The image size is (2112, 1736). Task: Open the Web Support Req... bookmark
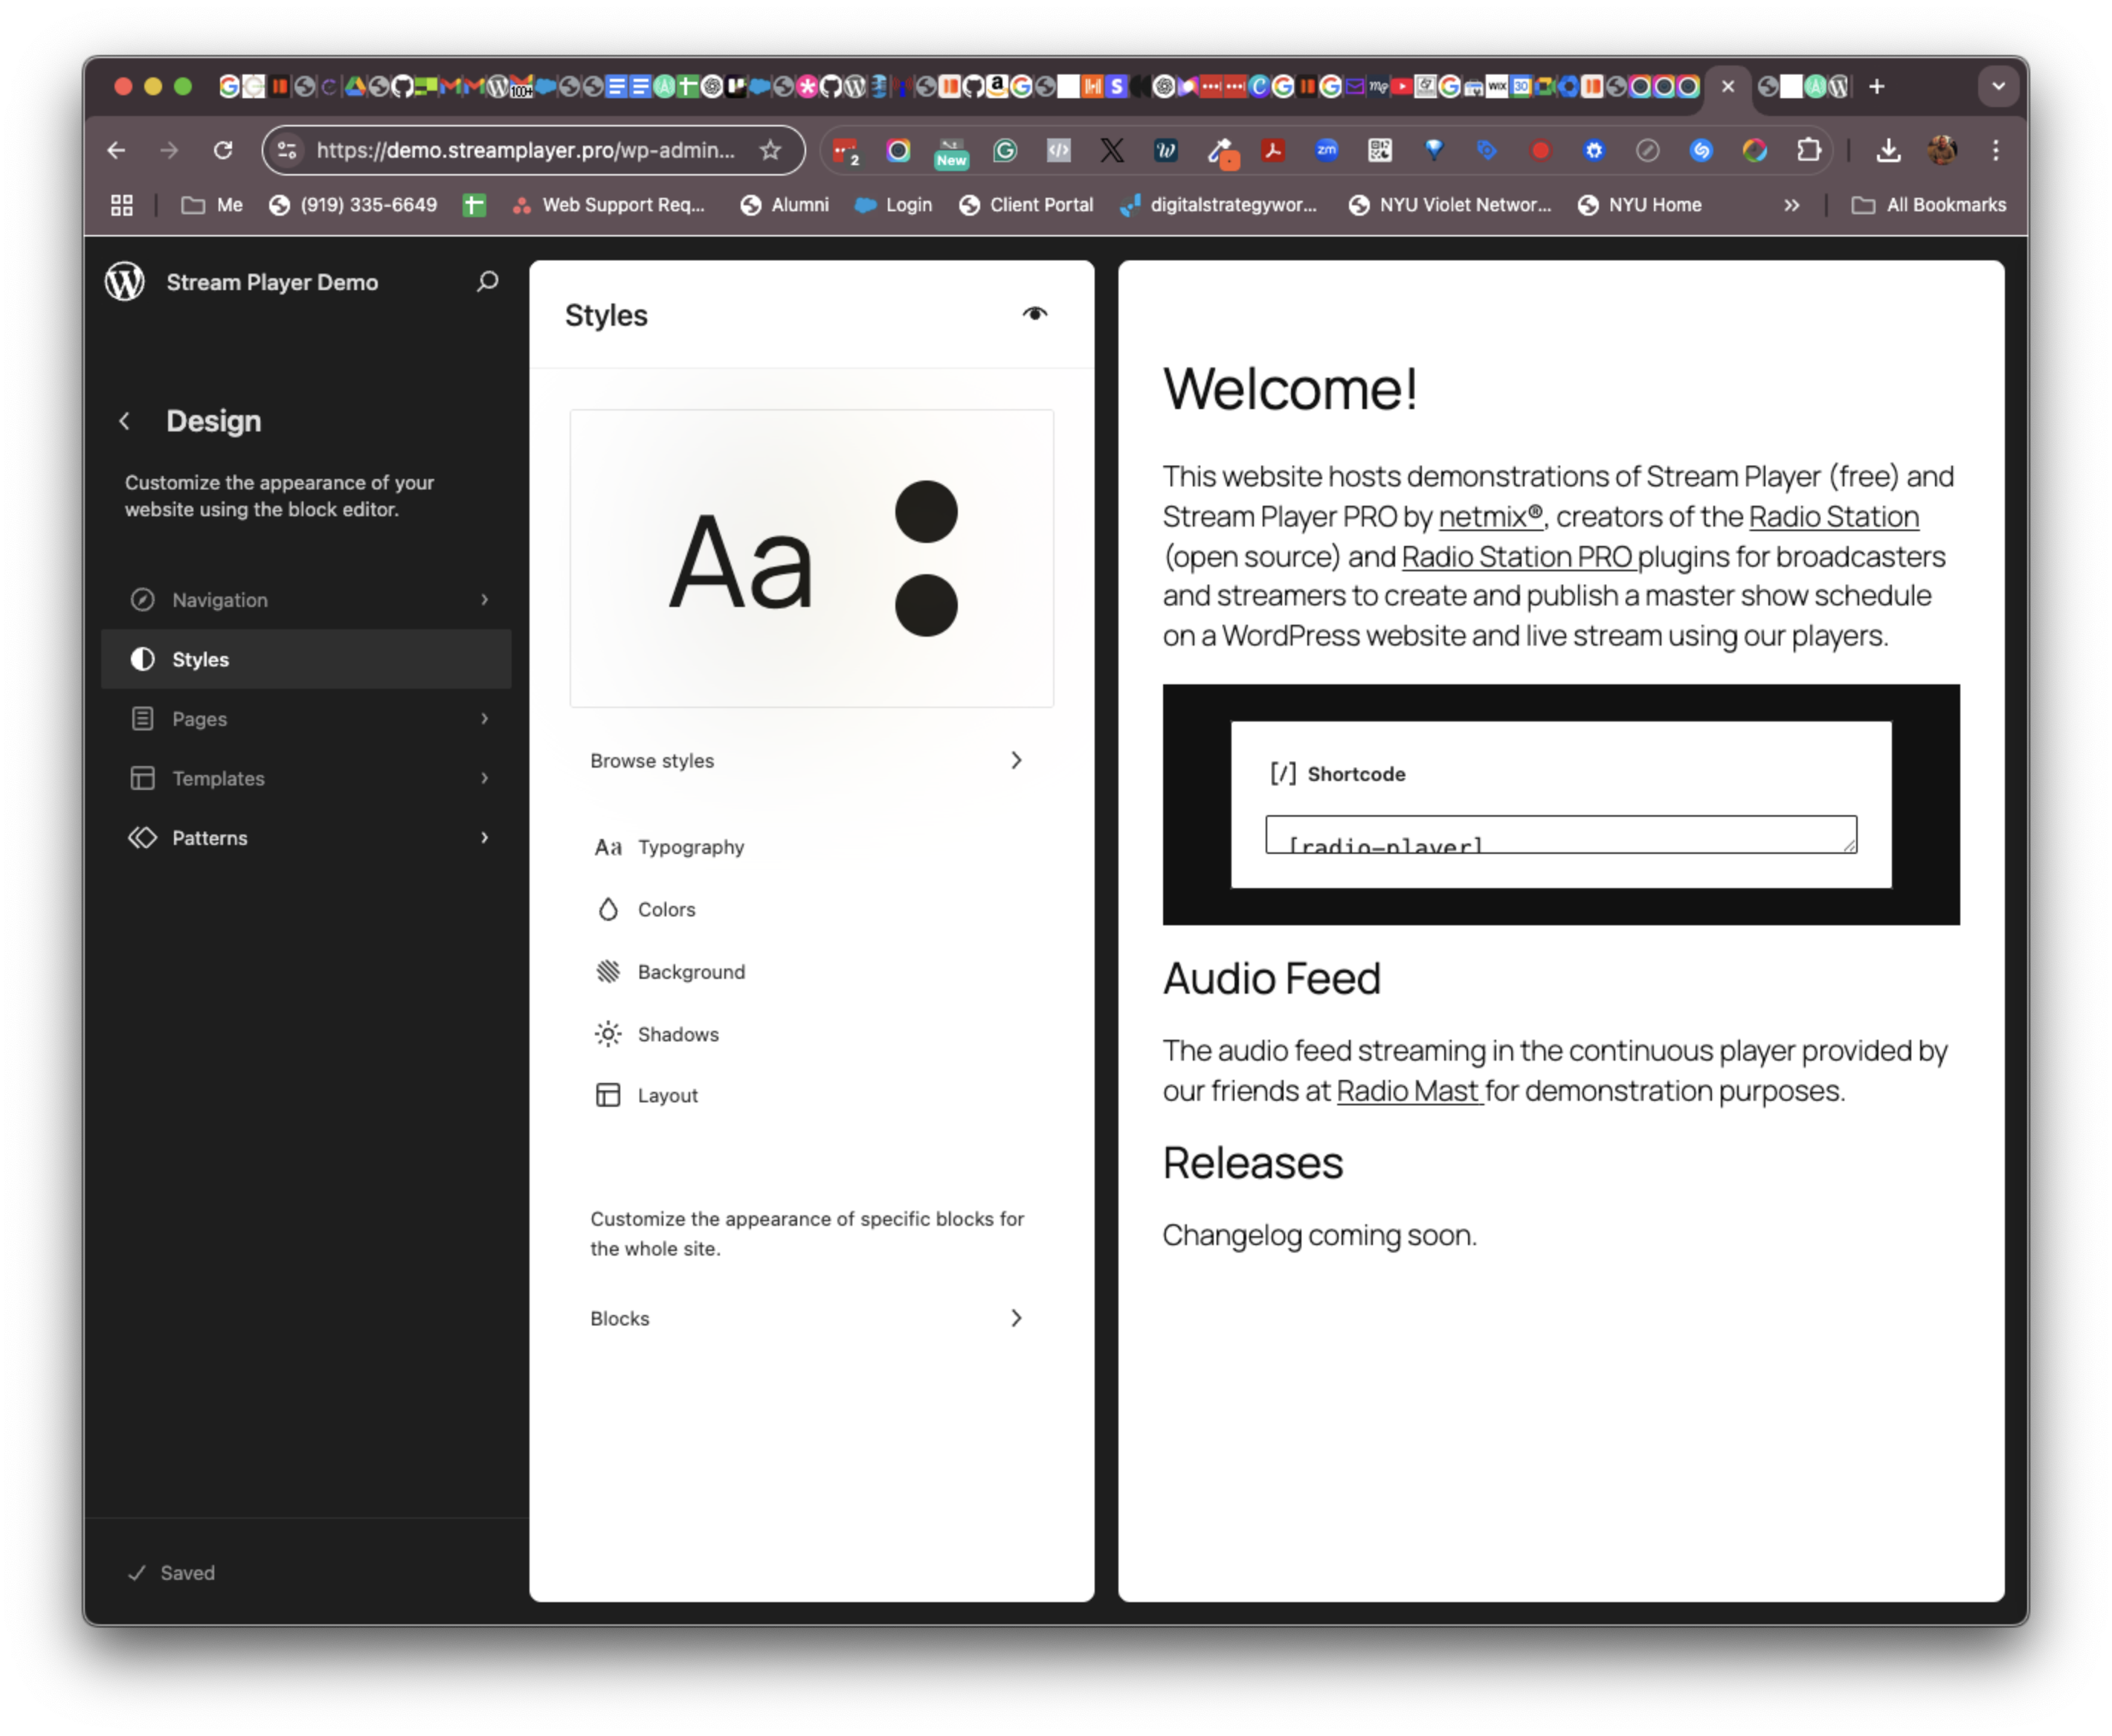tap(608, 205)
